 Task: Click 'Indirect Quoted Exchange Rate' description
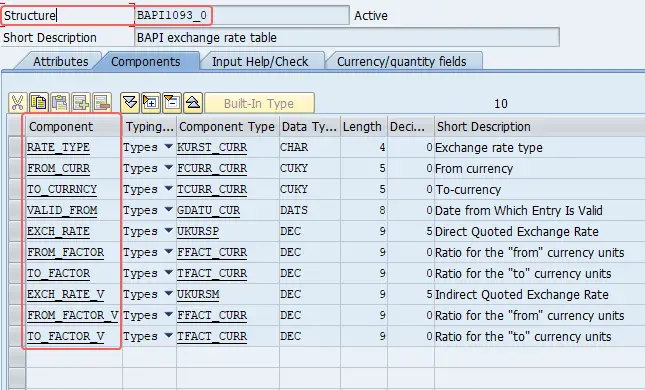coord(522,295)
